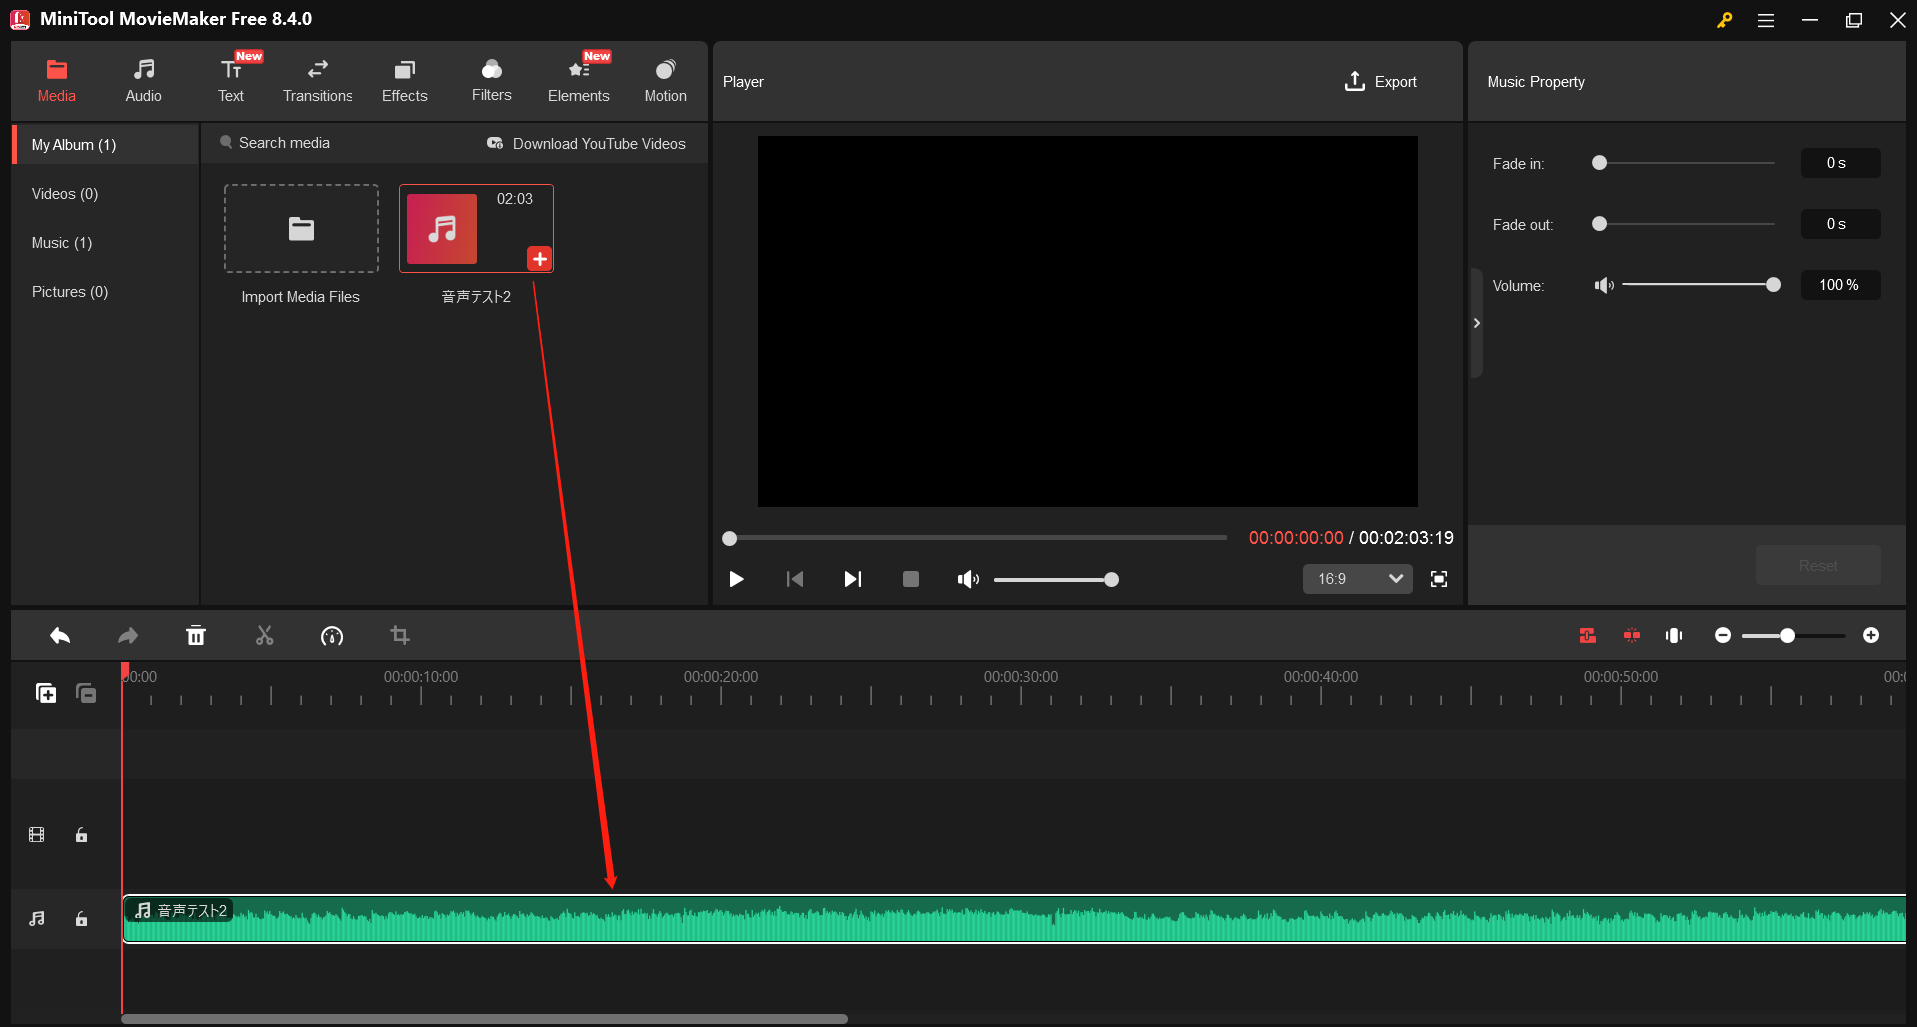Switch to the Audio tab

(143, 80)
